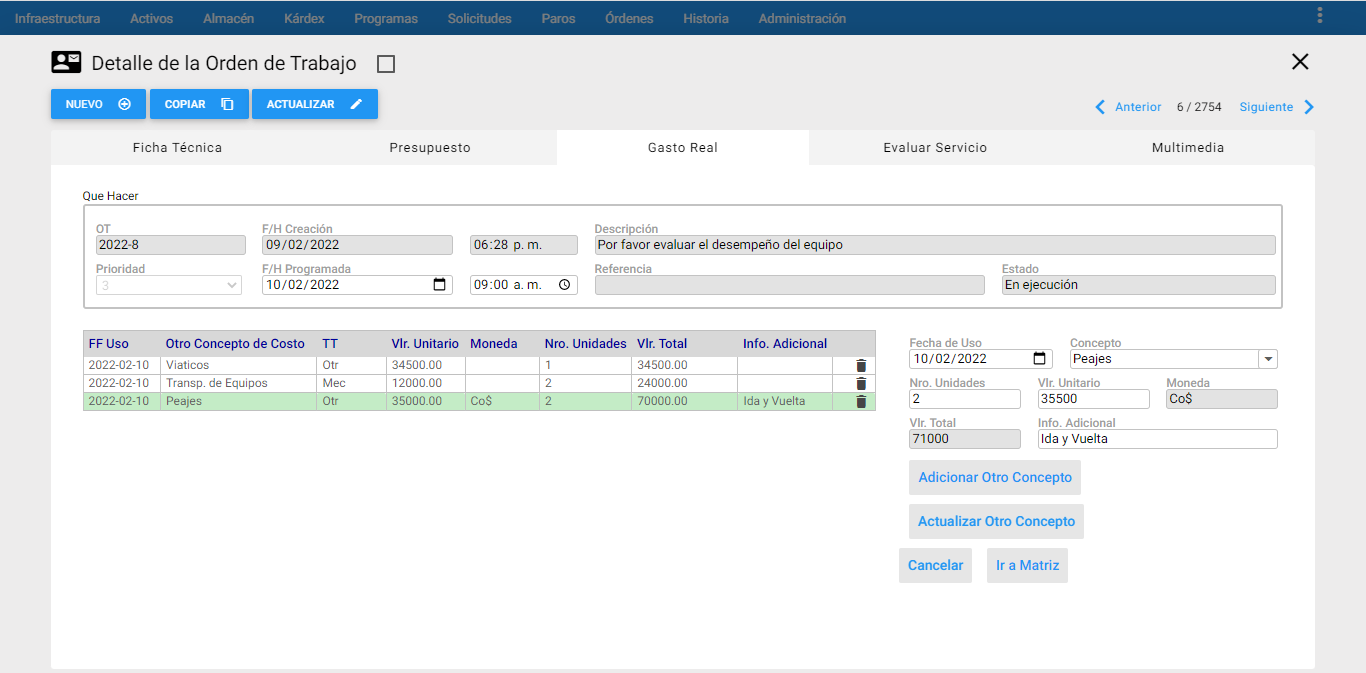Click the 34500.00 unit value cell

pos(425,365)
